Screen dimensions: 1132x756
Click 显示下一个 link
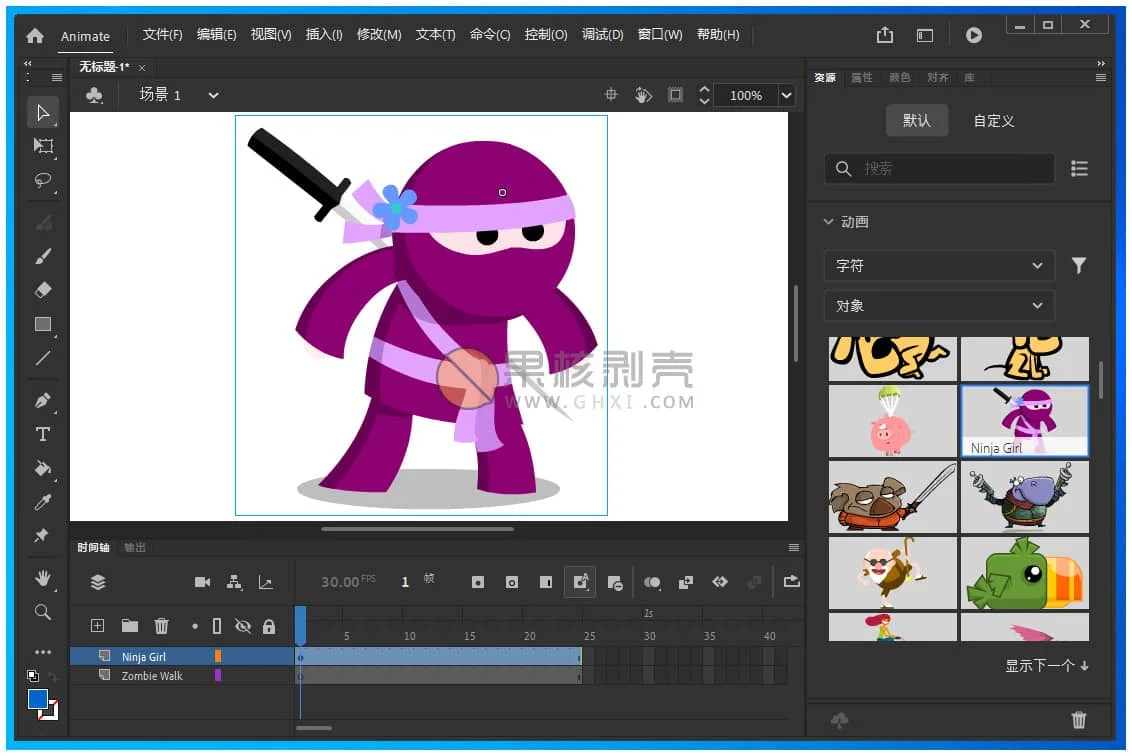1047,665
